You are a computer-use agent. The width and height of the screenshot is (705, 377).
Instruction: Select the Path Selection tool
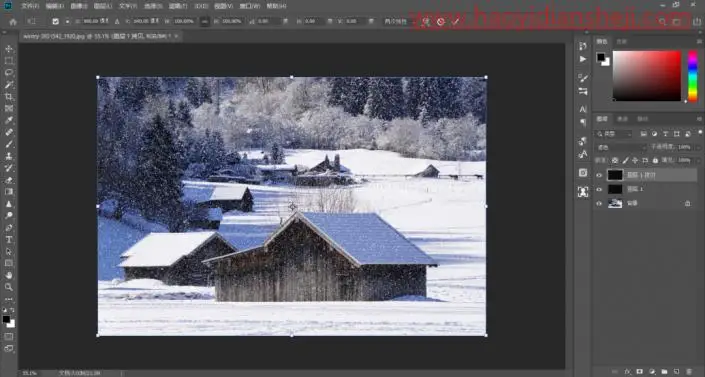pos(9,251)
